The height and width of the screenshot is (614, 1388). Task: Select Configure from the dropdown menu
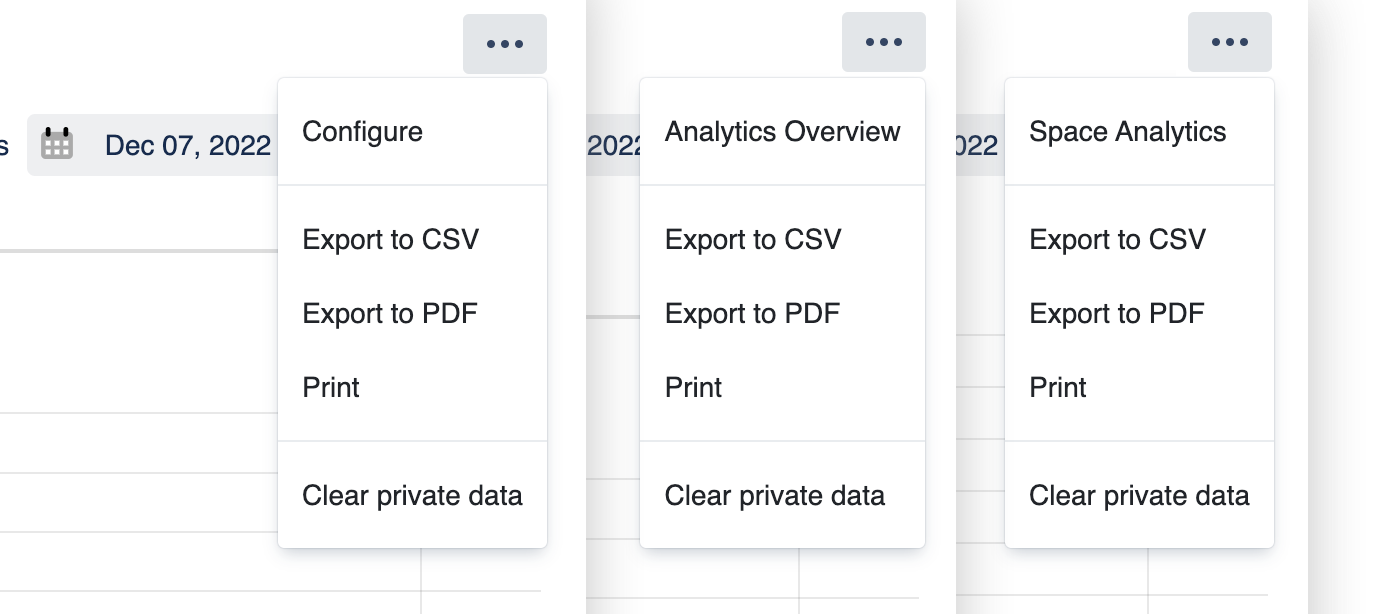tap(362, 132)
